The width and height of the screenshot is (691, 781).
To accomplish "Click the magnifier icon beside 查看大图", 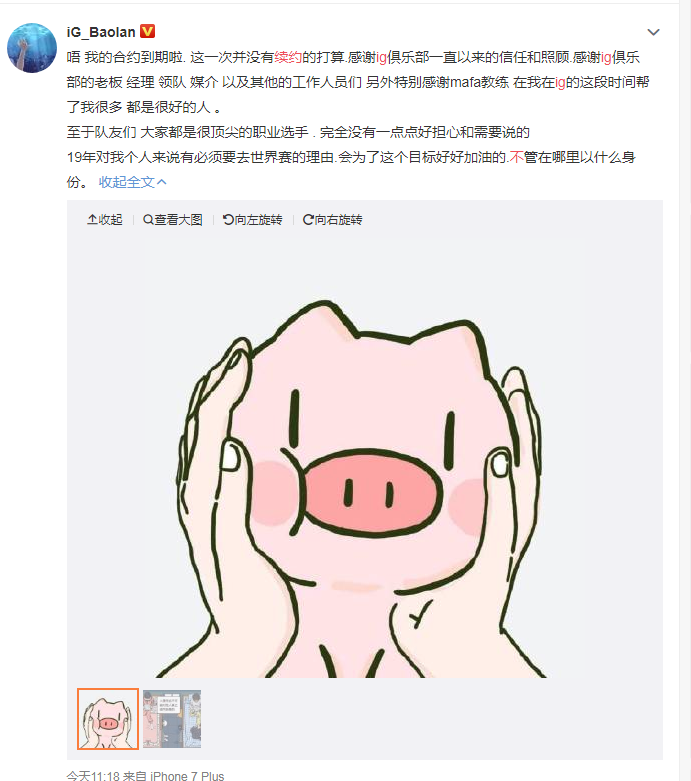I will point(148,220).
